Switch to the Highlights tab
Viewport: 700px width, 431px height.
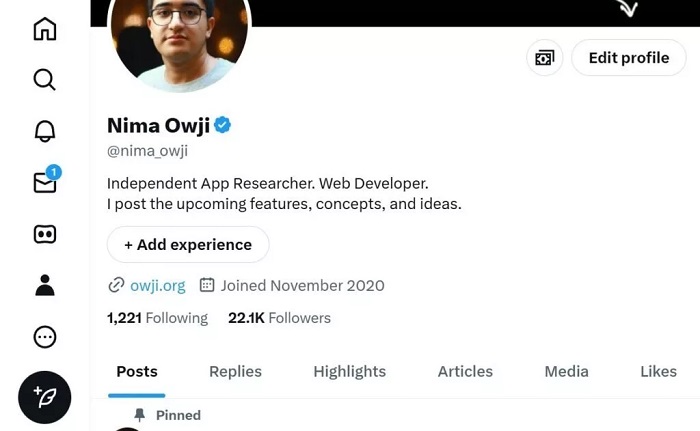pos(350,372)
